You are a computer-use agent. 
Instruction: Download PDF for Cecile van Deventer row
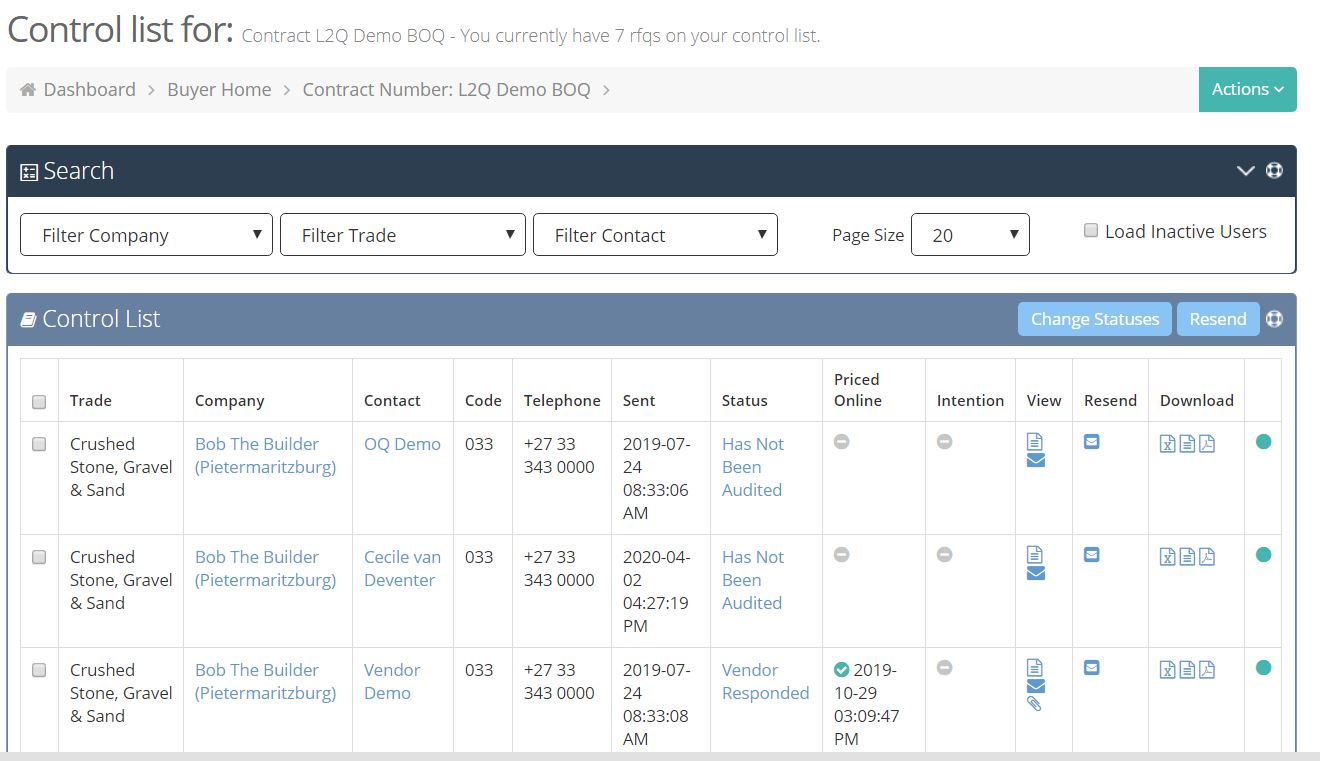pyautogui.click(x=1207, y=557)
